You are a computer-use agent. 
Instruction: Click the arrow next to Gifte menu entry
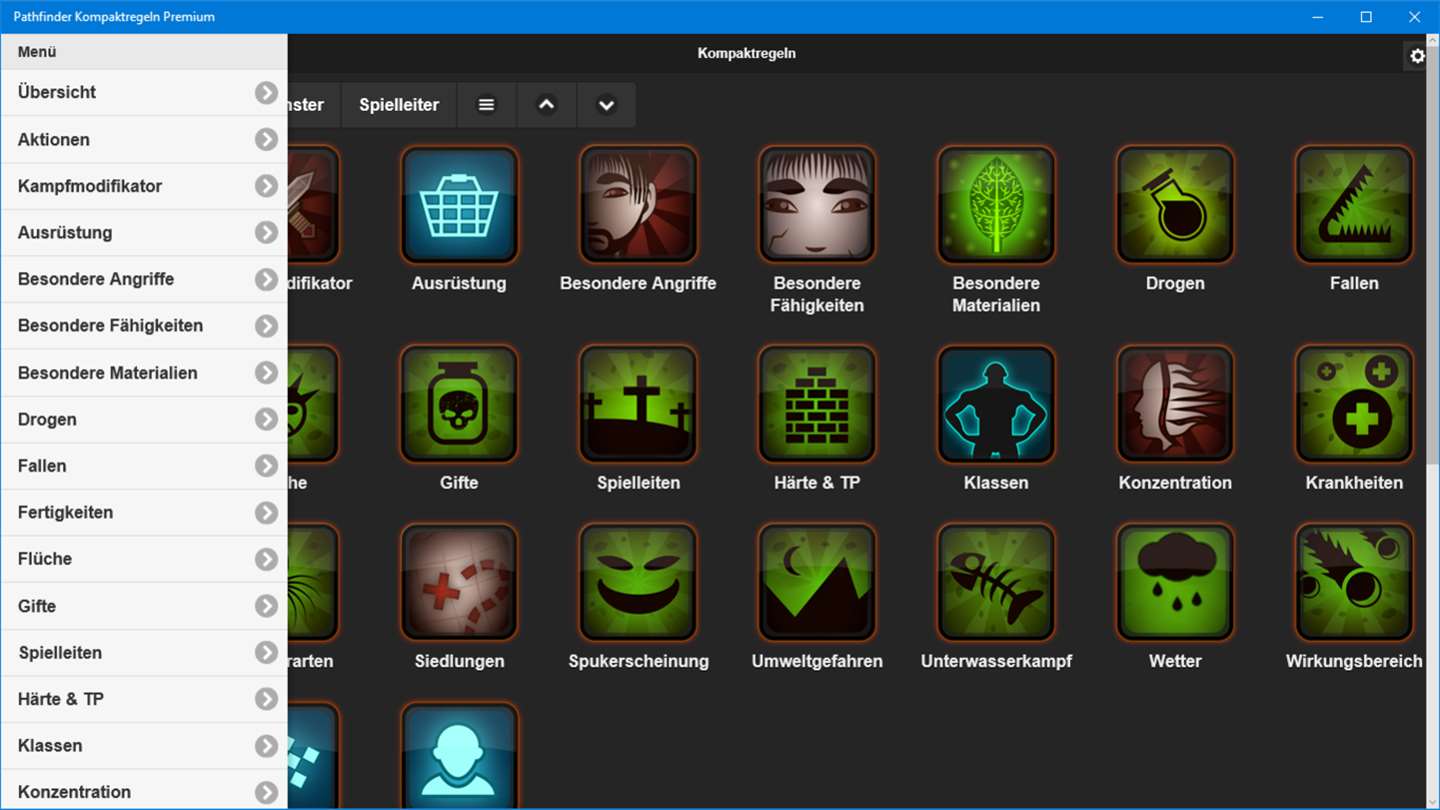[266, 606]
